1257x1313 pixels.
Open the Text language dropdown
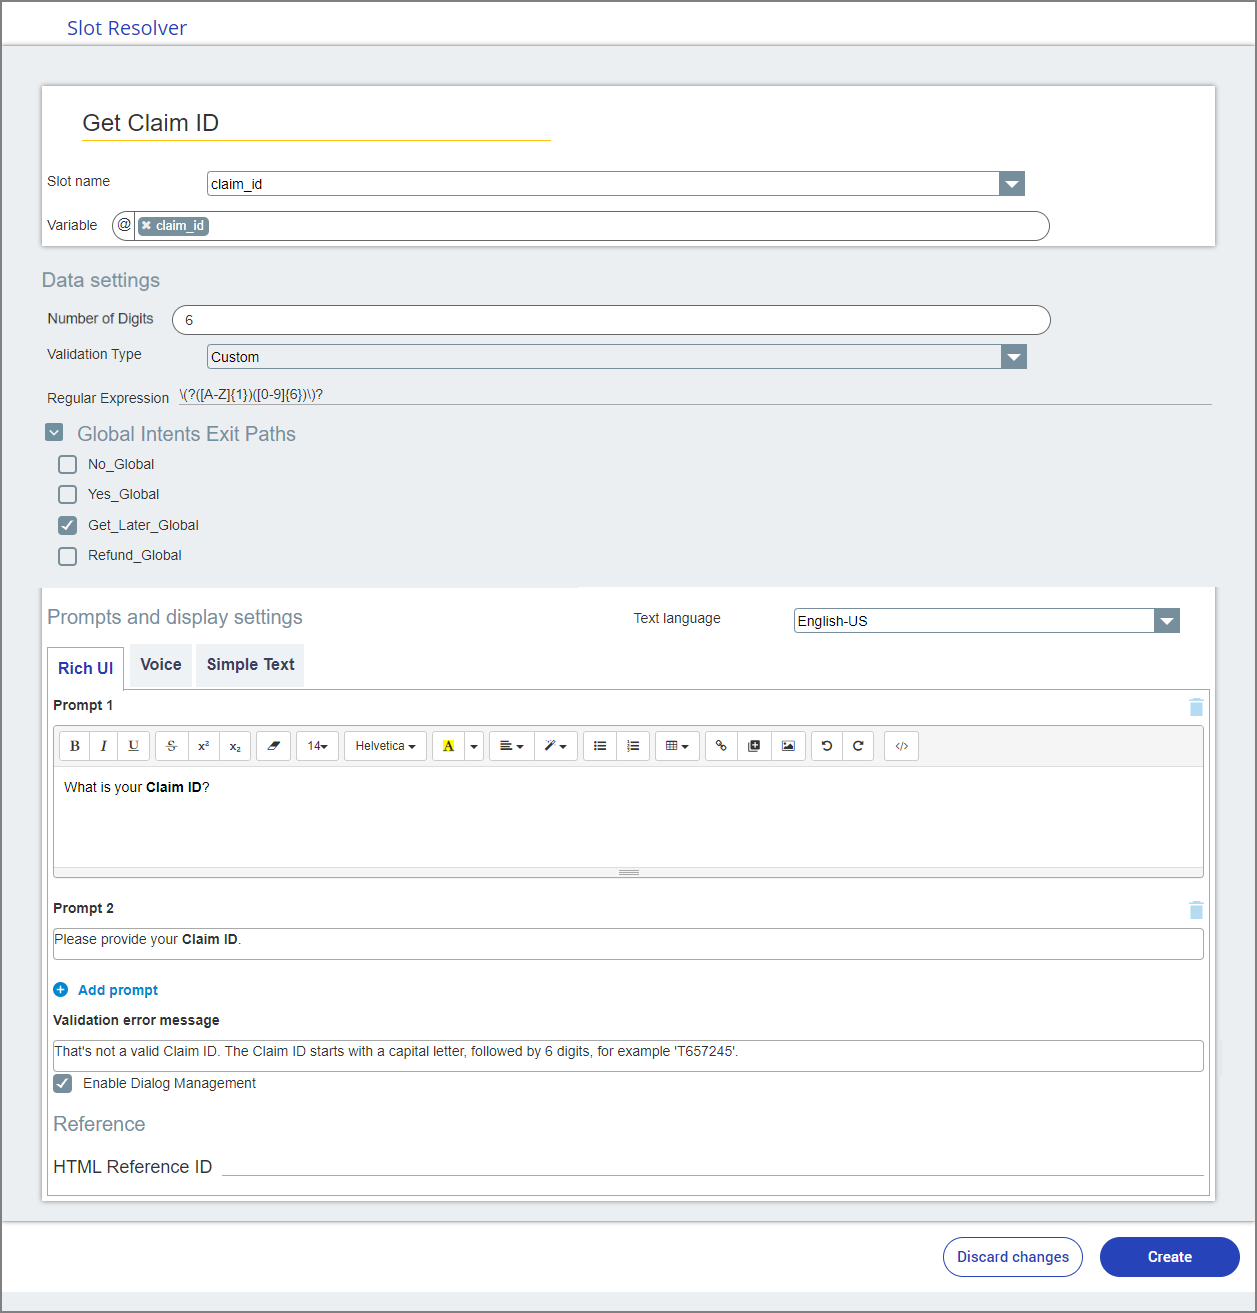1167,621
